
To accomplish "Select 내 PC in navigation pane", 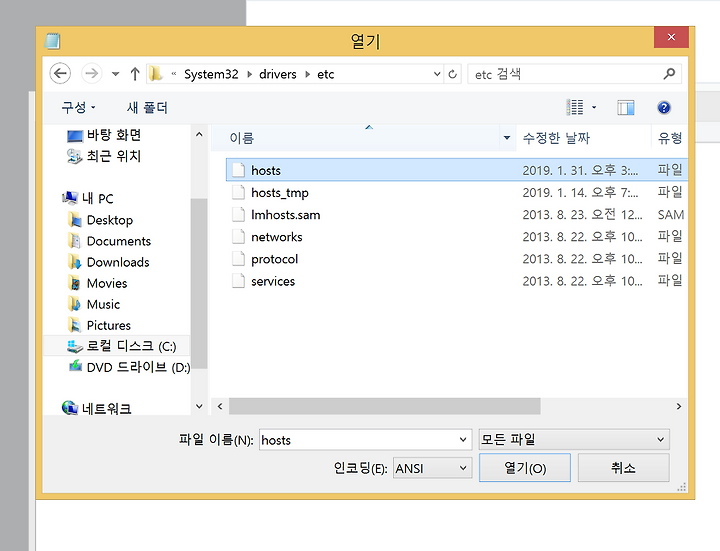I will tap(87, 198).
